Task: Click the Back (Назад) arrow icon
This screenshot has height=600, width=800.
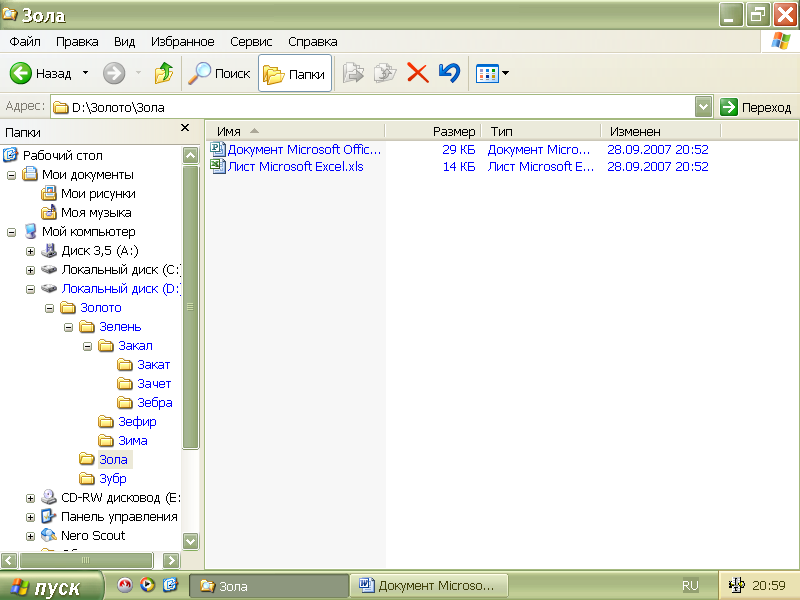Action: (21, 73)
